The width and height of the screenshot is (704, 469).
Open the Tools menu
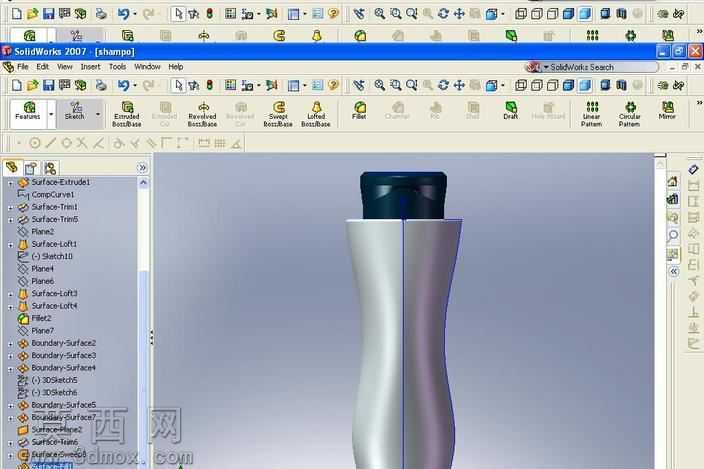pos(117,67)
